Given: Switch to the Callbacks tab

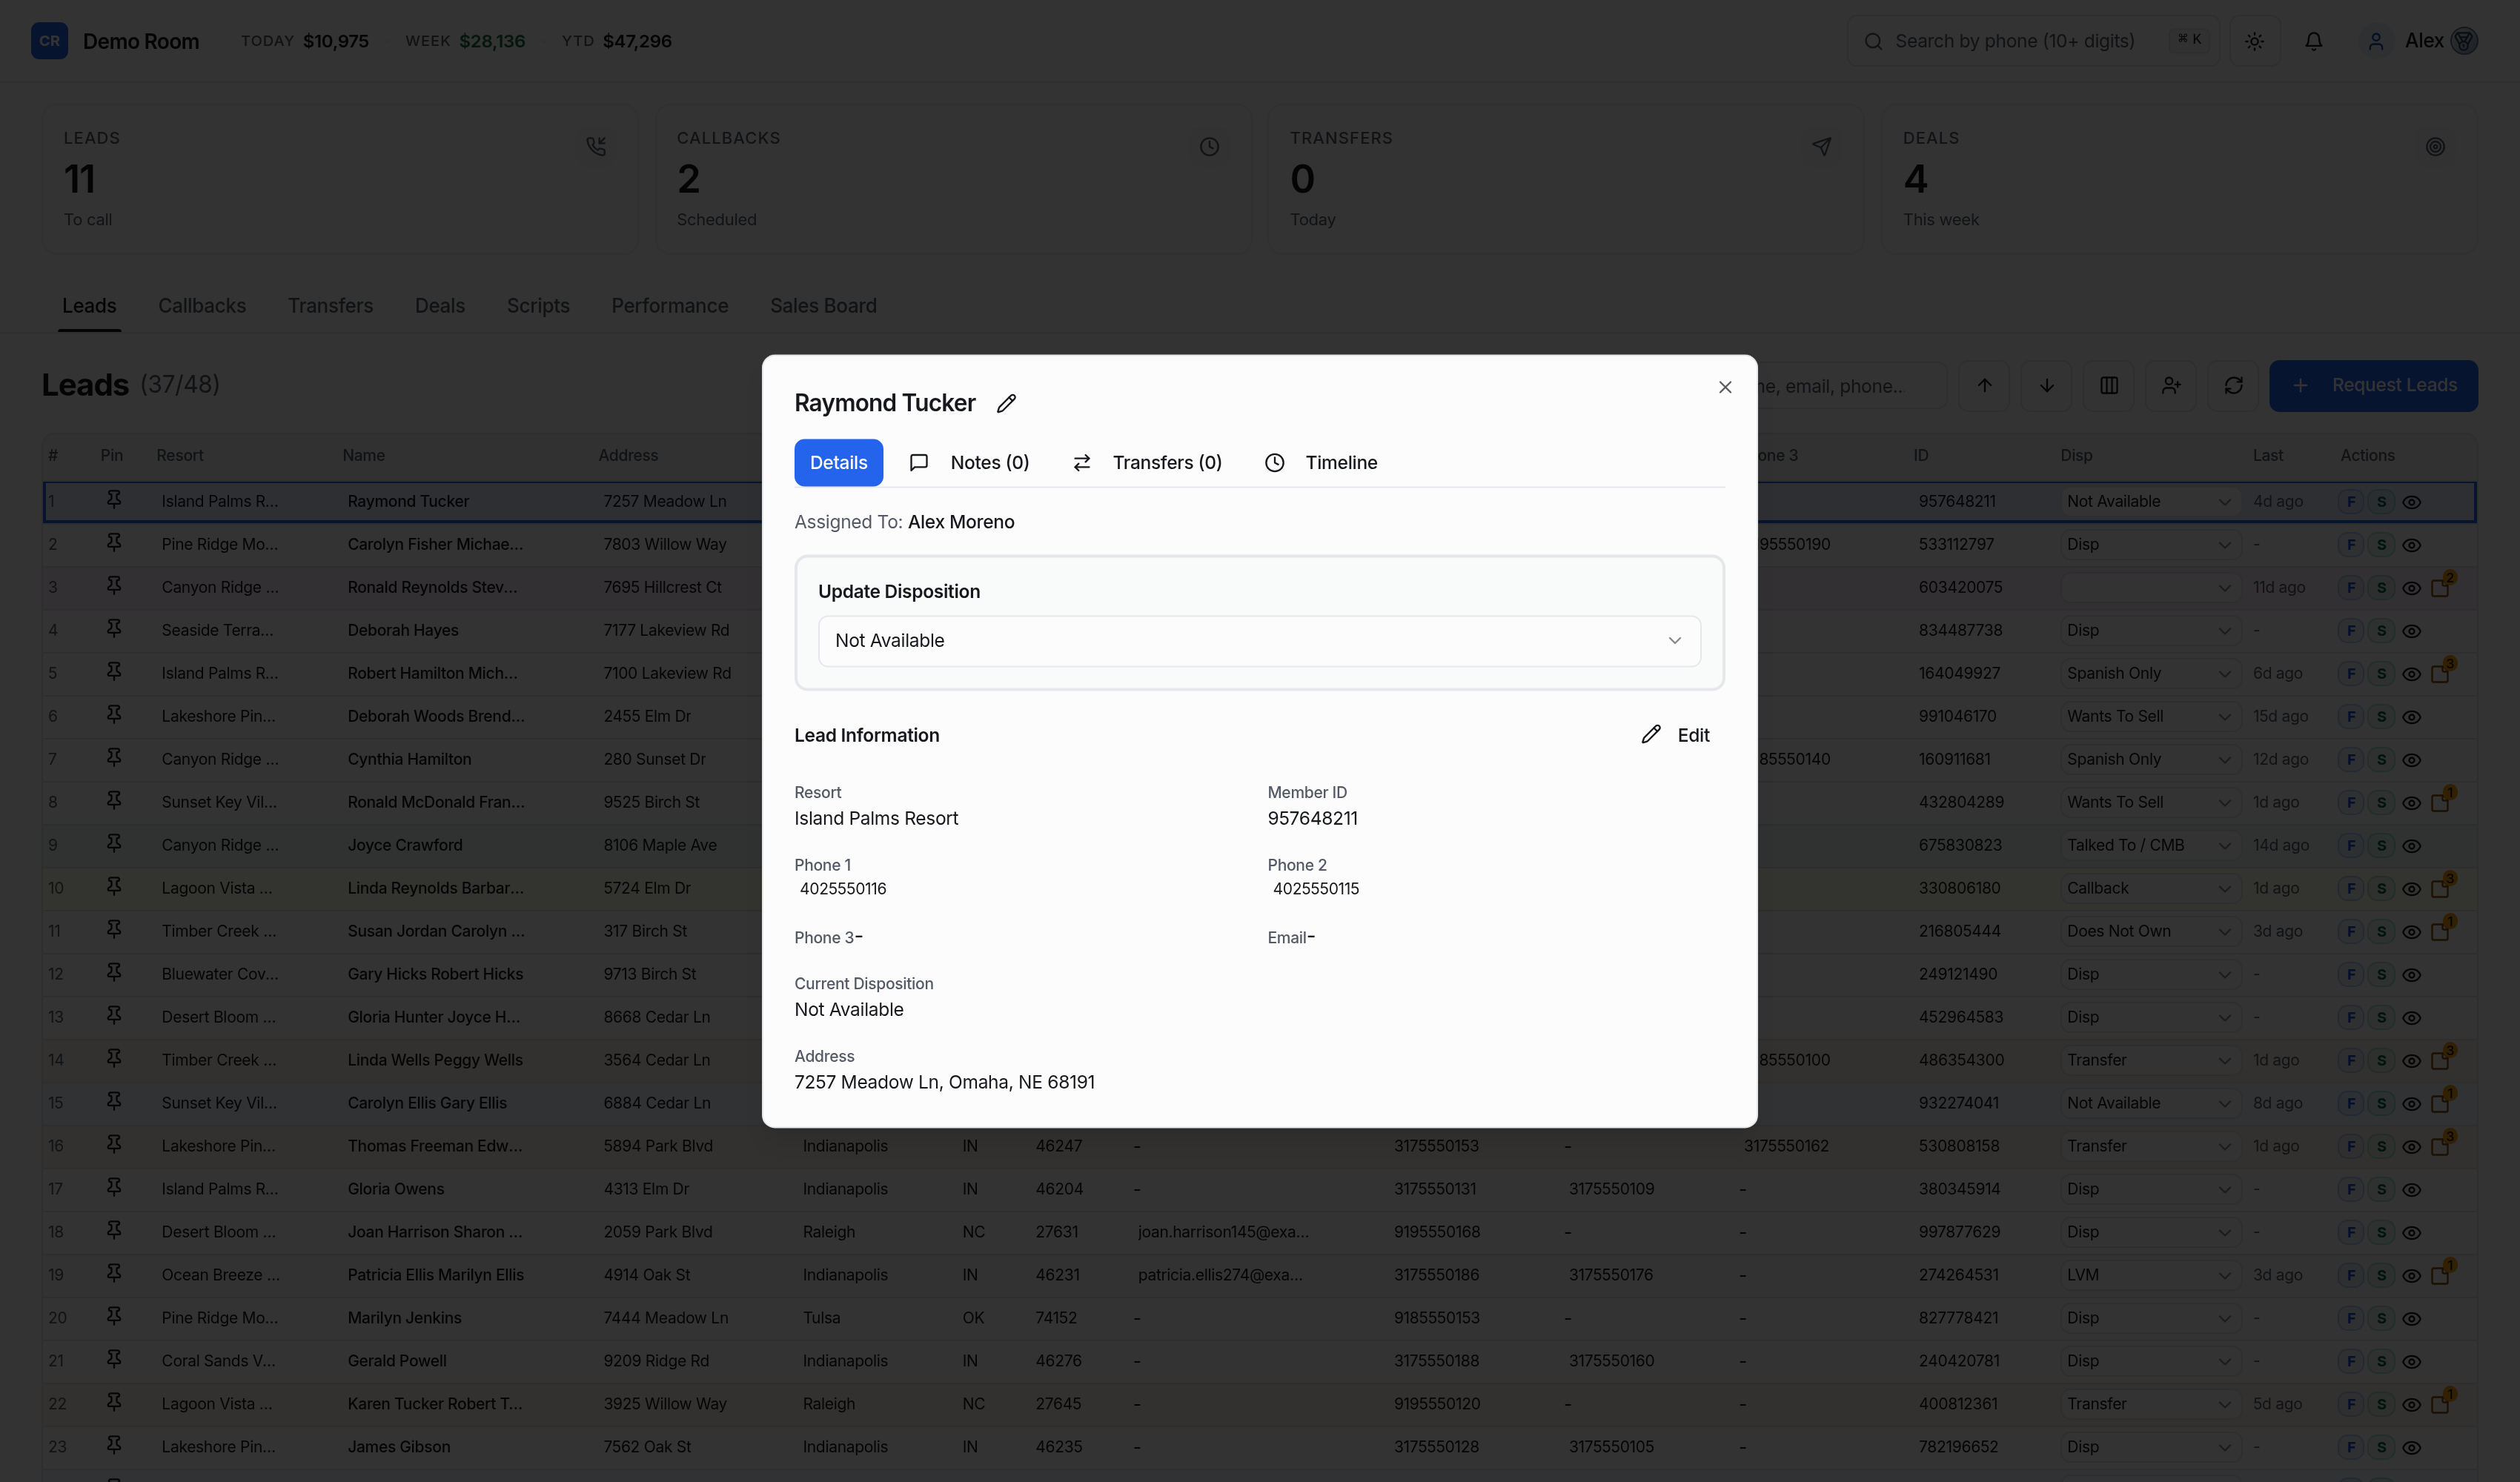Looking at the screenshot, I should tap(202, 306).
